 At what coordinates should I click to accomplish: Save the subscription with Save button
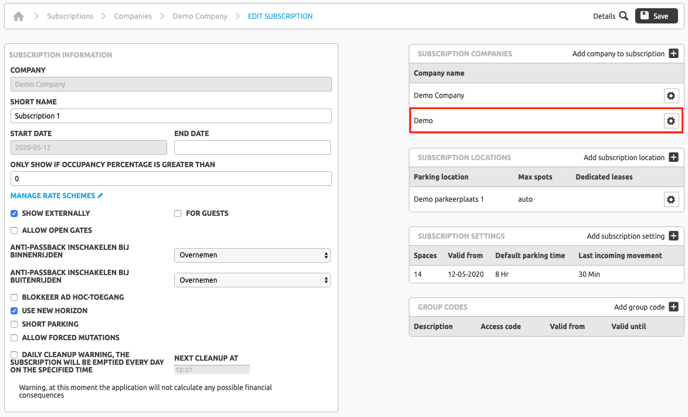[x=656, y=16]
